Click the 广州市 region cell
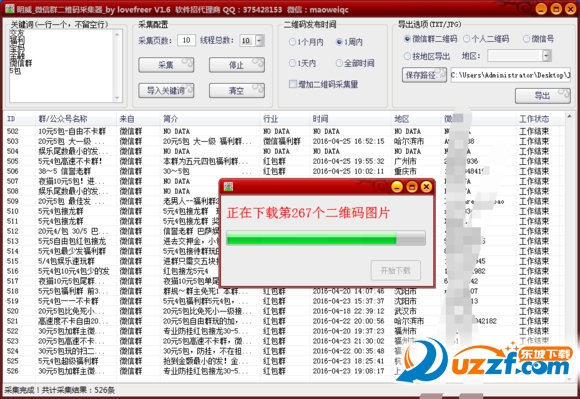 coord(405,161)
